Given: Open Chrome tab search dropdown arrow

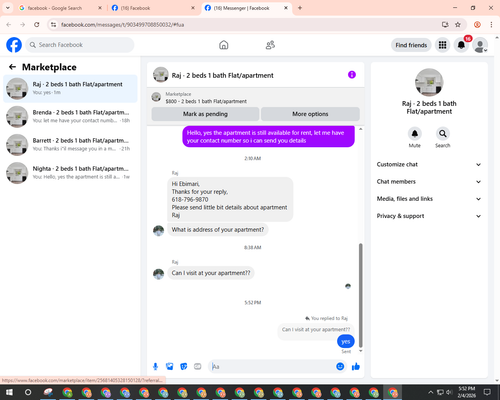Looking at the screenshot, I should pyautogui.click(x=8, y=8).
